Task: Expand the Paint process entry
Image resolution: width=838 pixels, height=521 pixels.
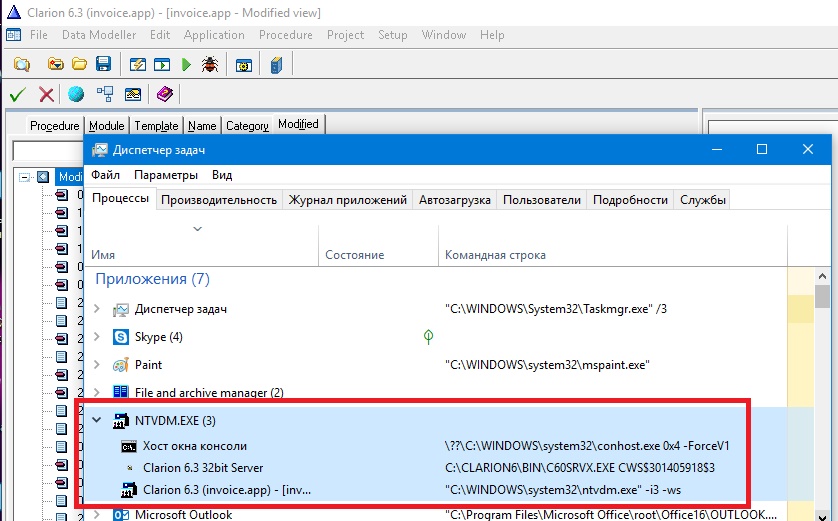Action: (x=97, y=365)
